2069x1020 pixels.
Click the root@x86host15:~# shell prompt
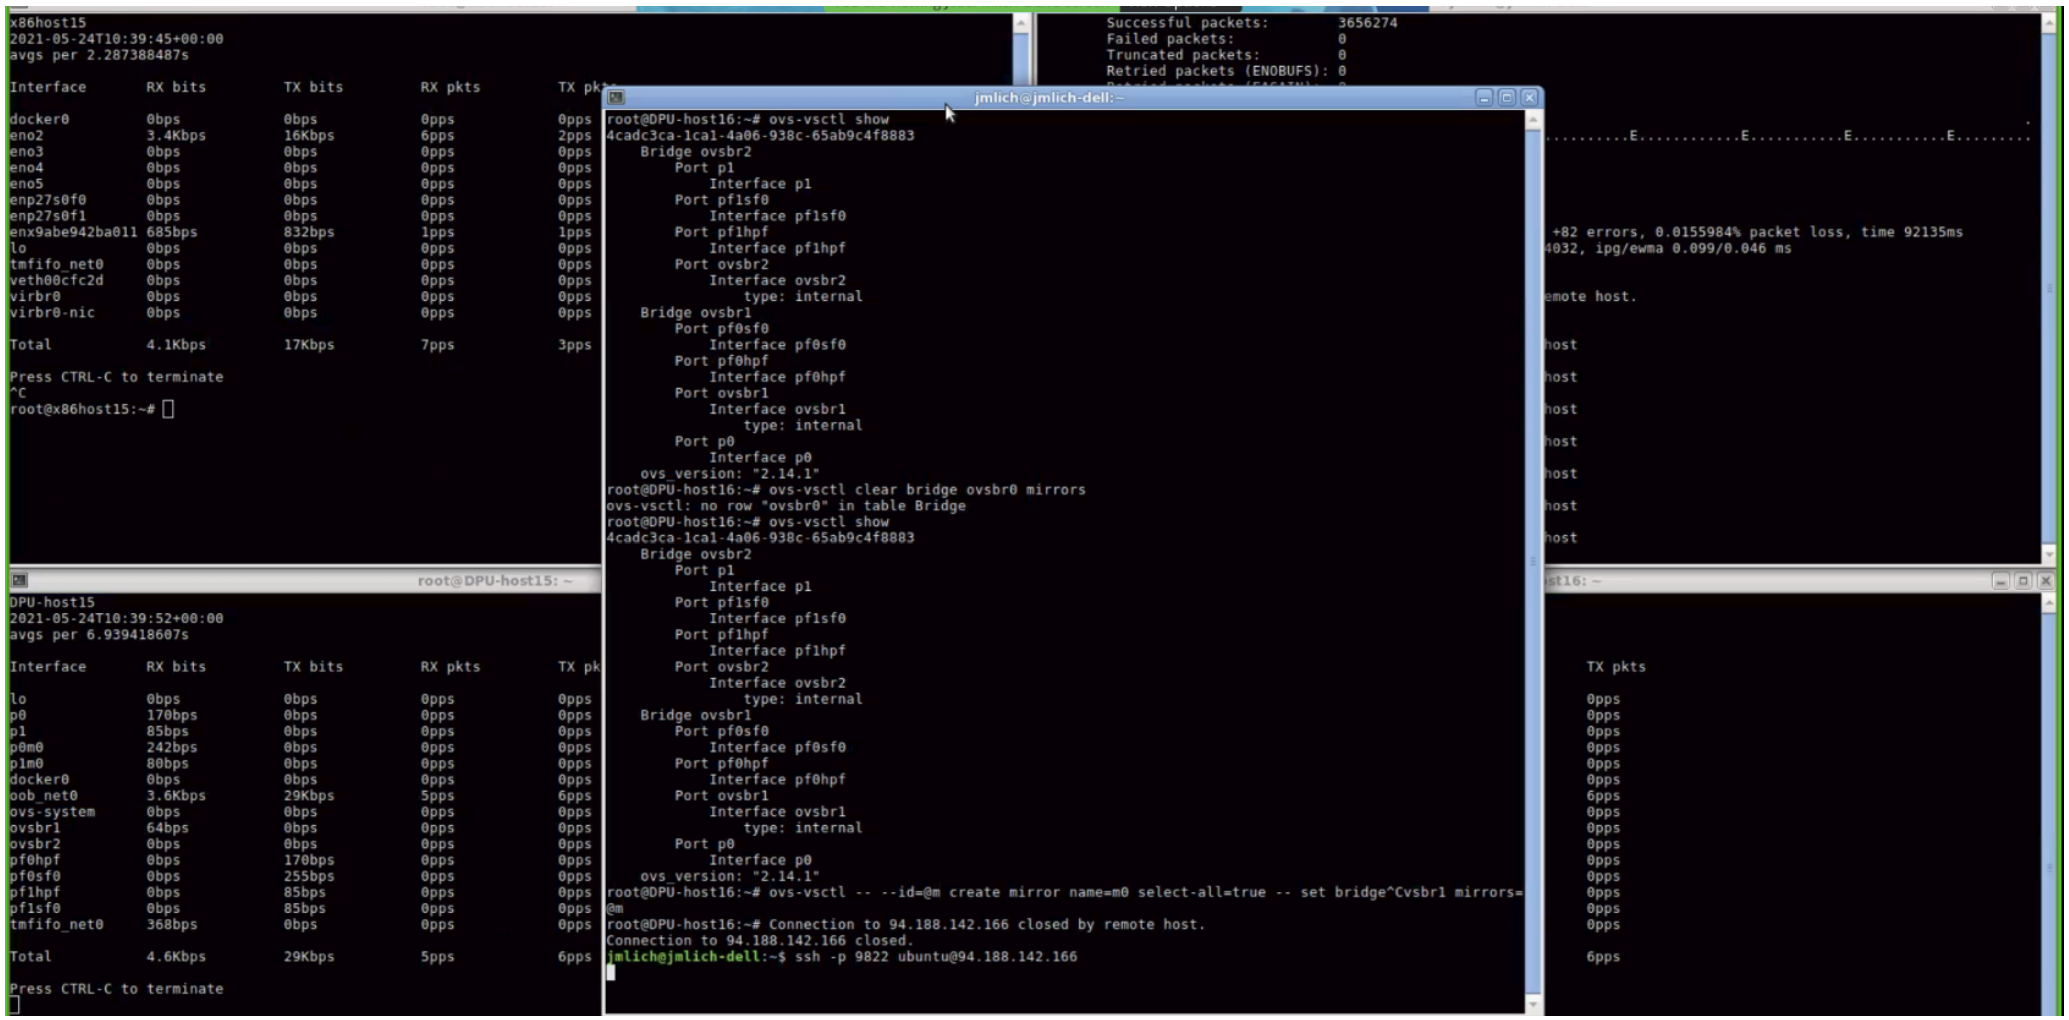point(82,409)
